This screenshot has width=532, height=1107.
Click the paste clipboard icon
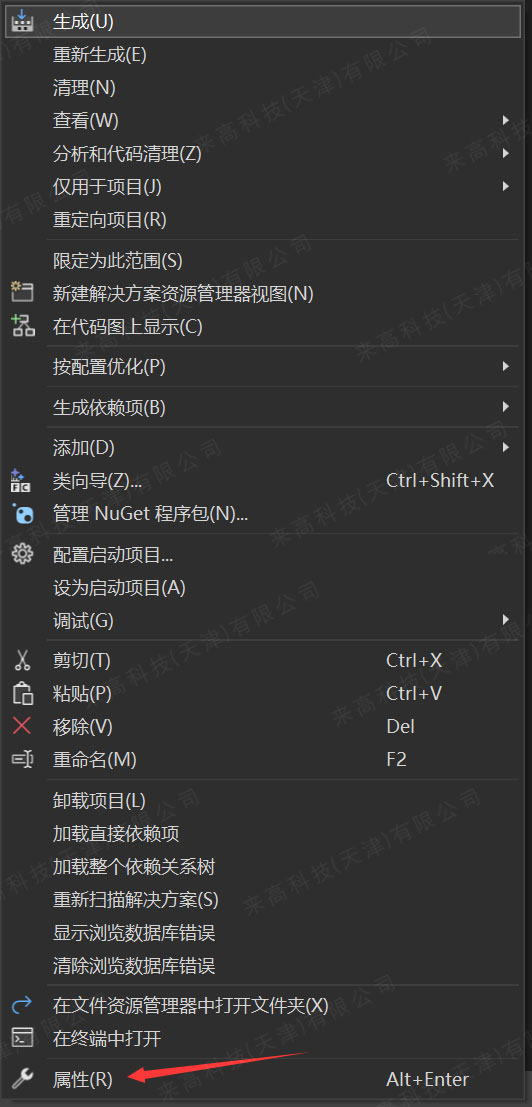23,693
